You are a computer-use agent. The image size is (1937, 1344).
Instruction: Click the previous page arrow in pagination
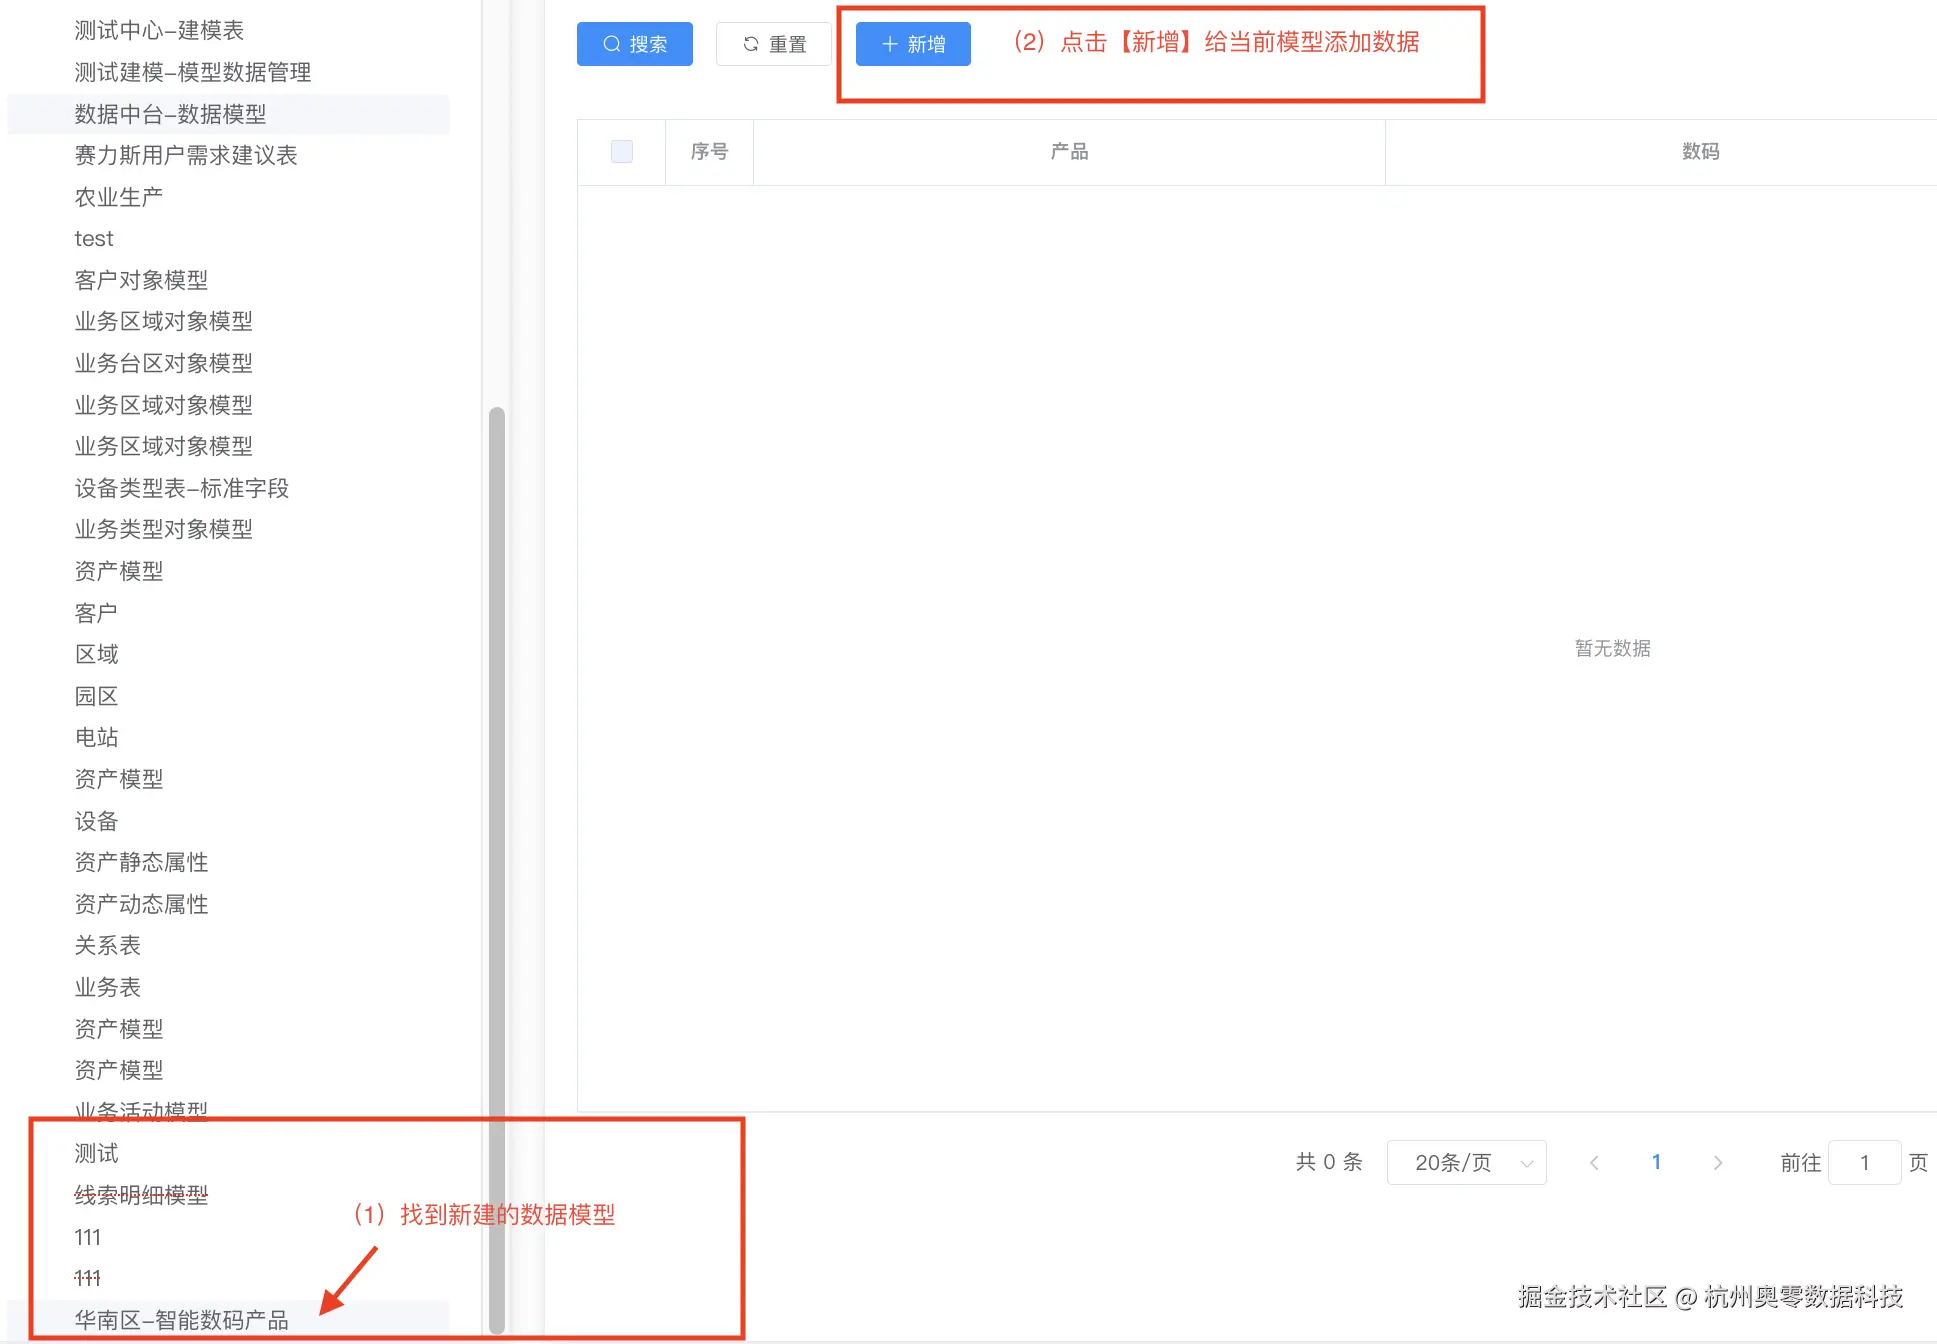coord(1593,1162)
